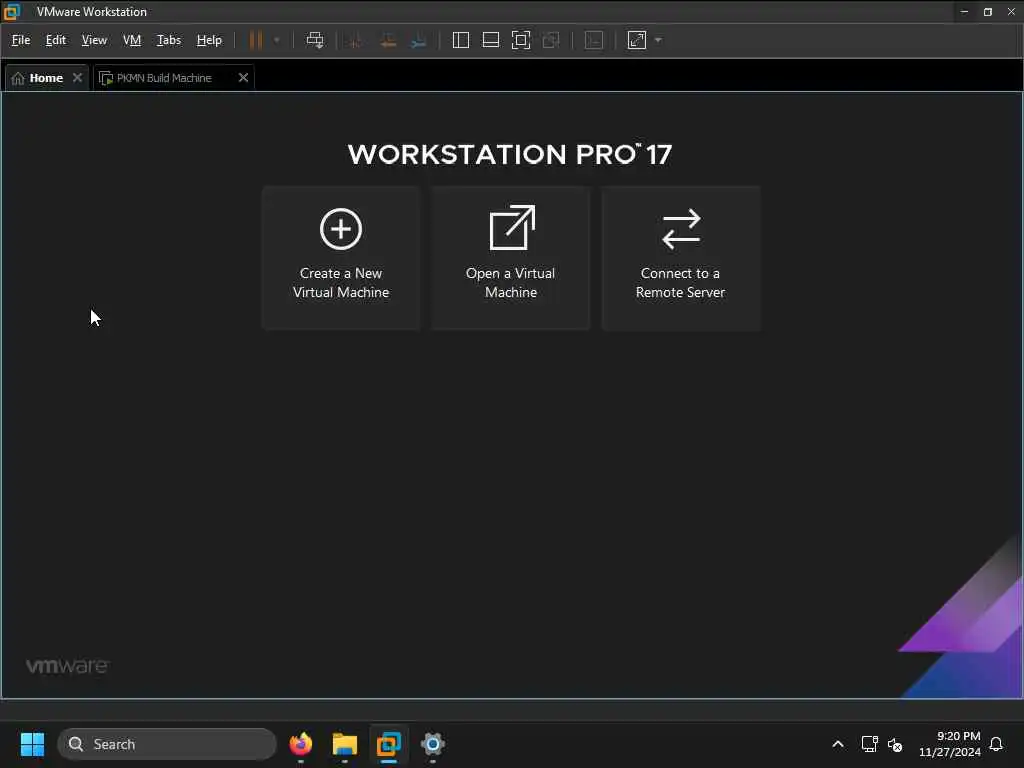The width and height of the screenshot is (1024, 768).
Task: Expand the power options dropdown arrow
Action: 277,40
